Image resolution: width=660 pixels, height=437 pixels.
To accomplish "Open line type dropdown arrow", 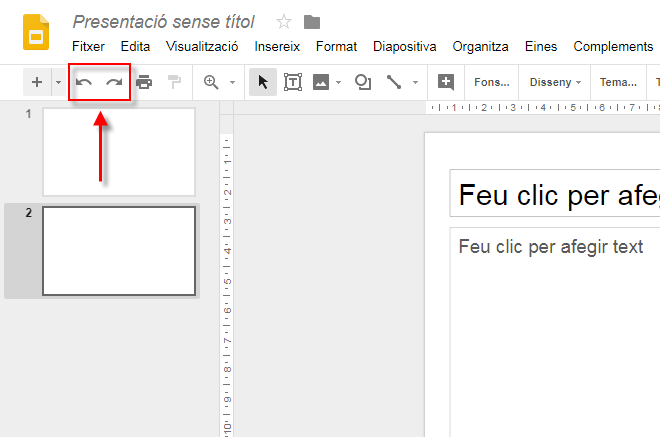I will coord(415,82).
